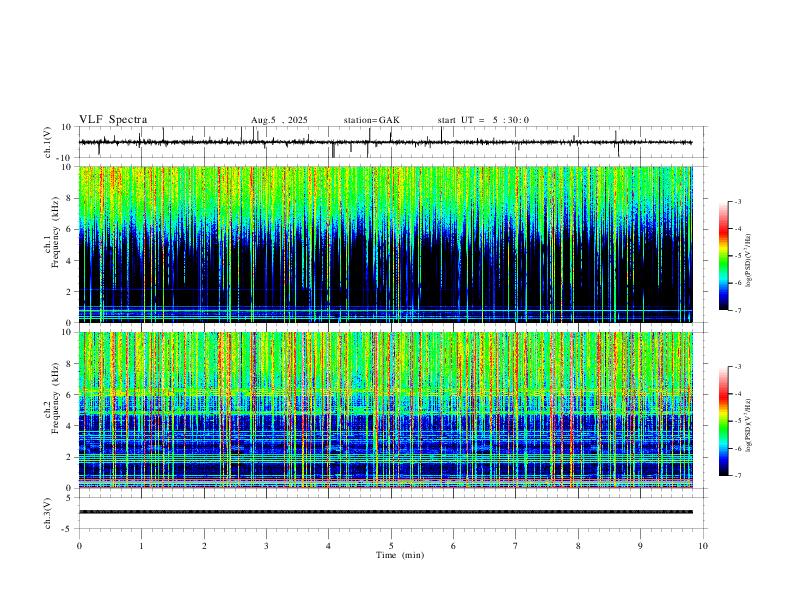Click the "6" kHz tick on ch.1 spectrogram
This screenshot has width=792, height=612.
tap(70, 230)
